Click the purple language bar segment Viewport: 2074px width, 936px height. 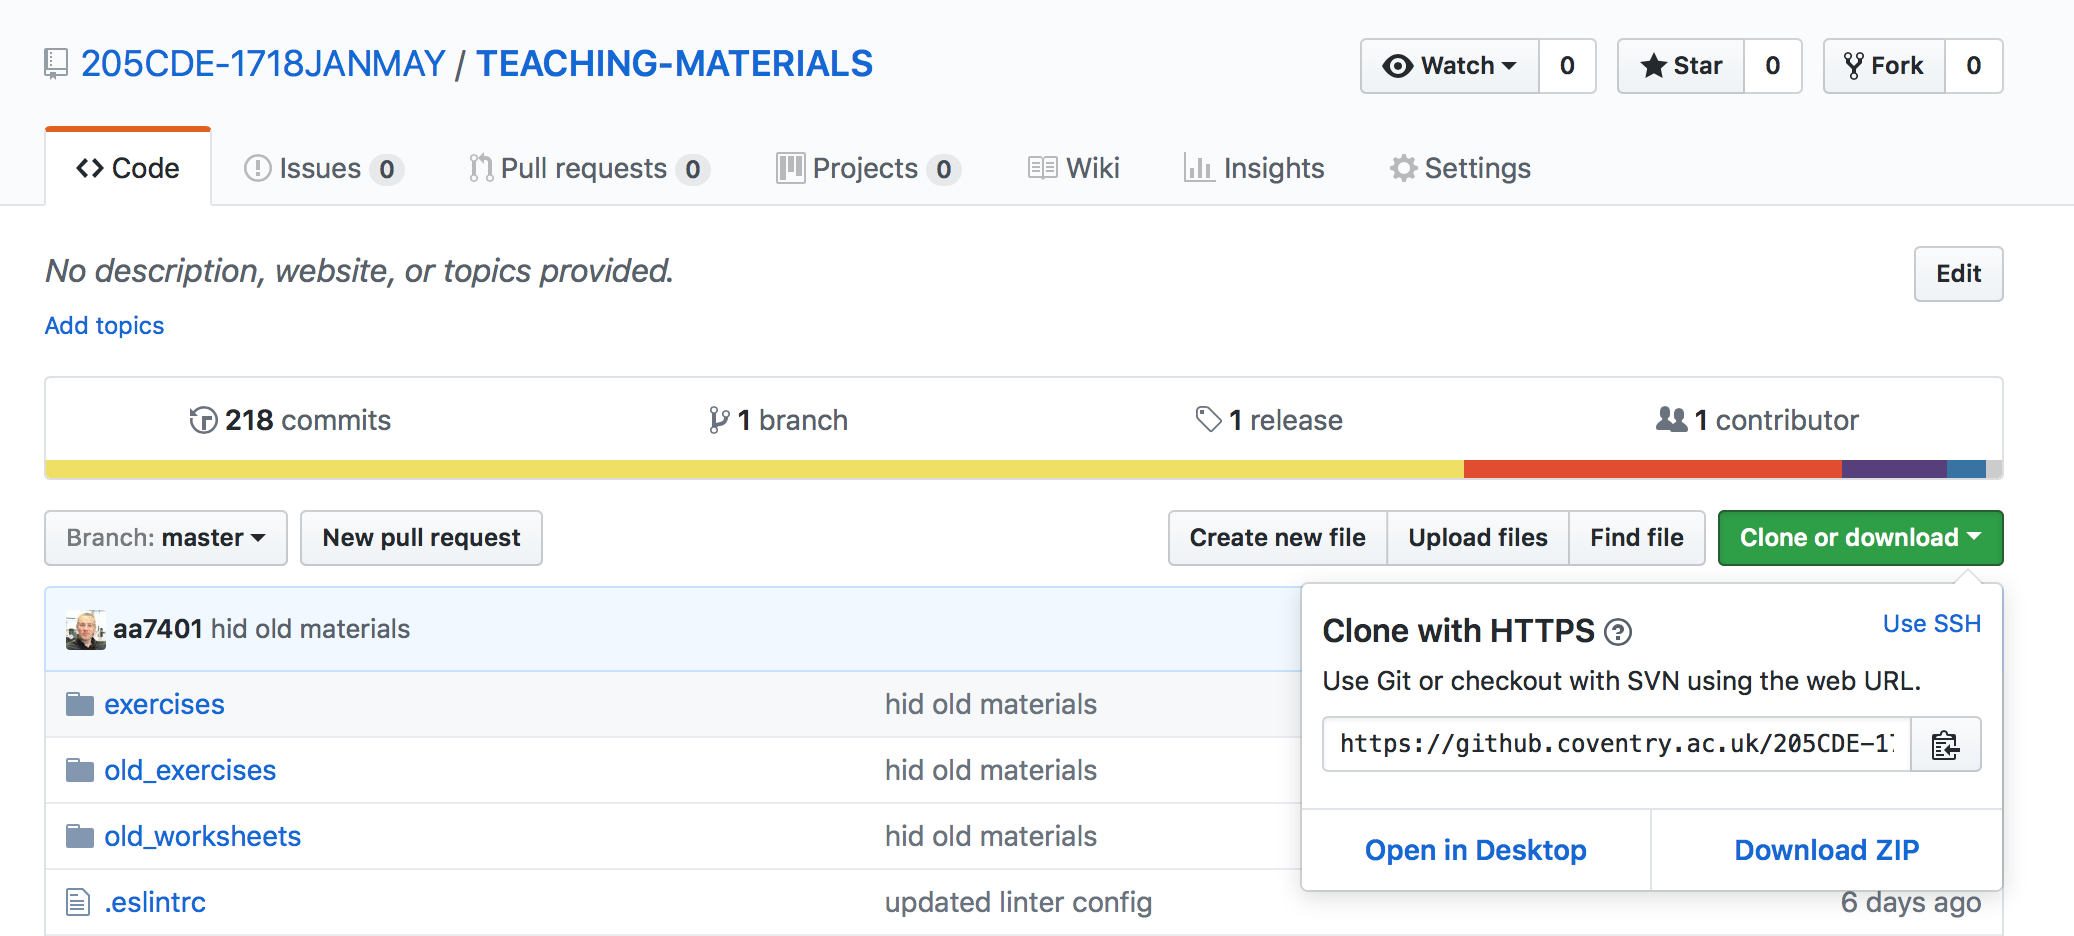pyautogui.click(x=1894, y=469)
